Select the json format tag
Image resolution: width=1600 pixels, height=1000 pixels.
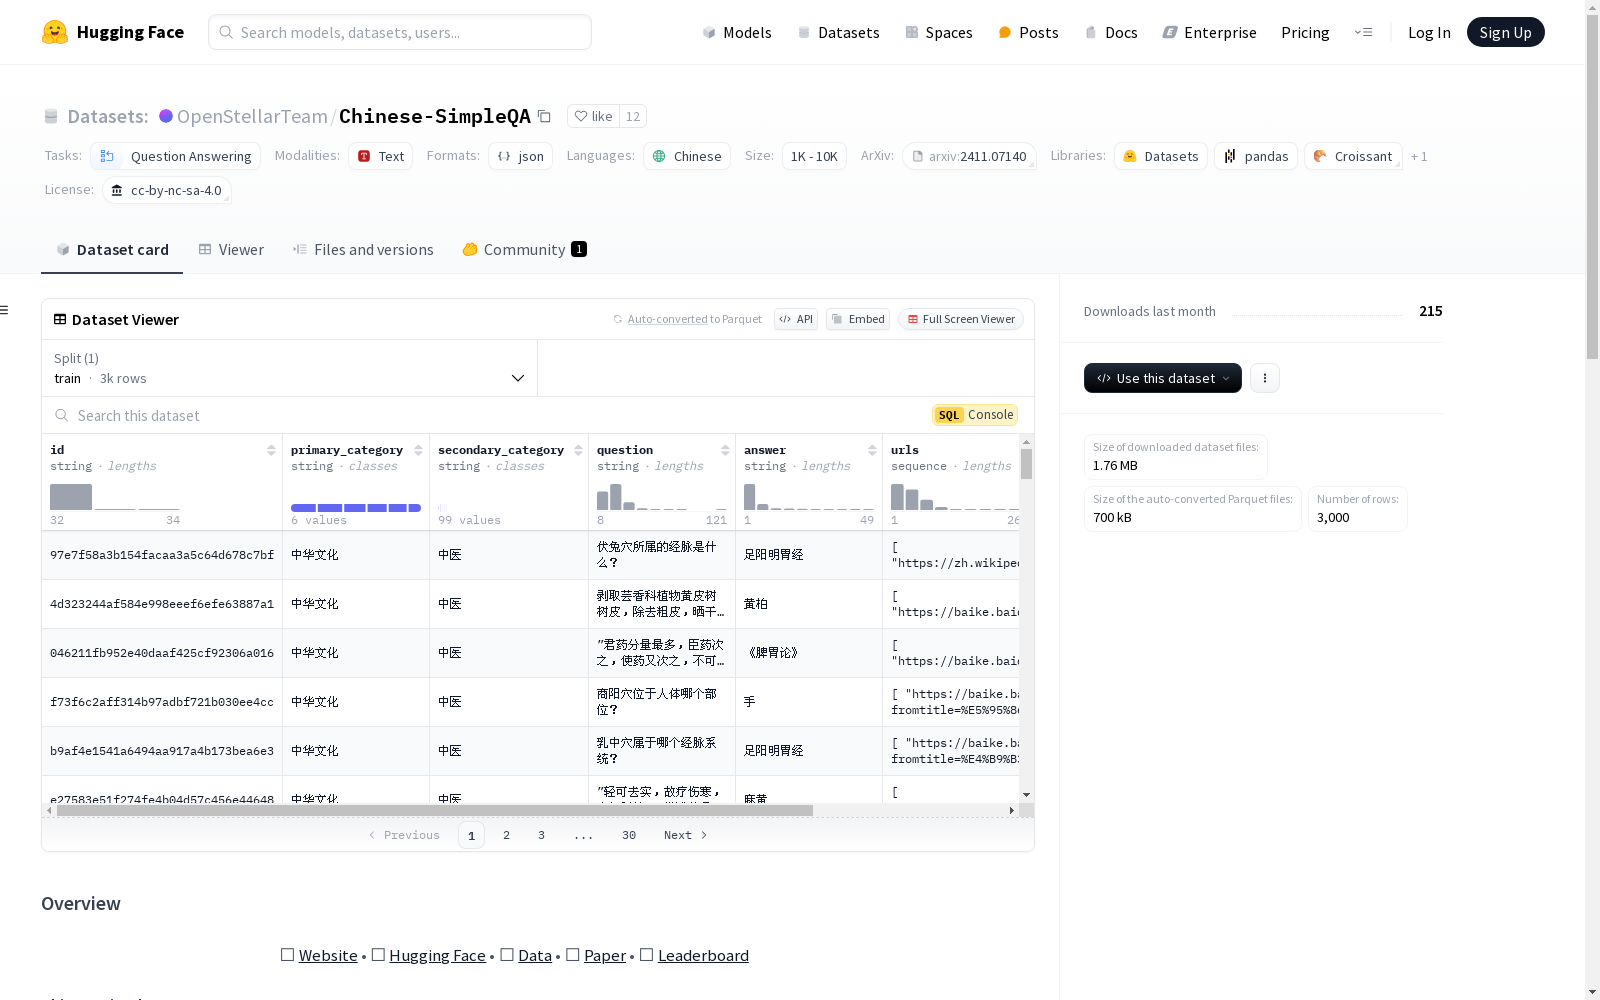pyautogui.click(x=521, y=156)
